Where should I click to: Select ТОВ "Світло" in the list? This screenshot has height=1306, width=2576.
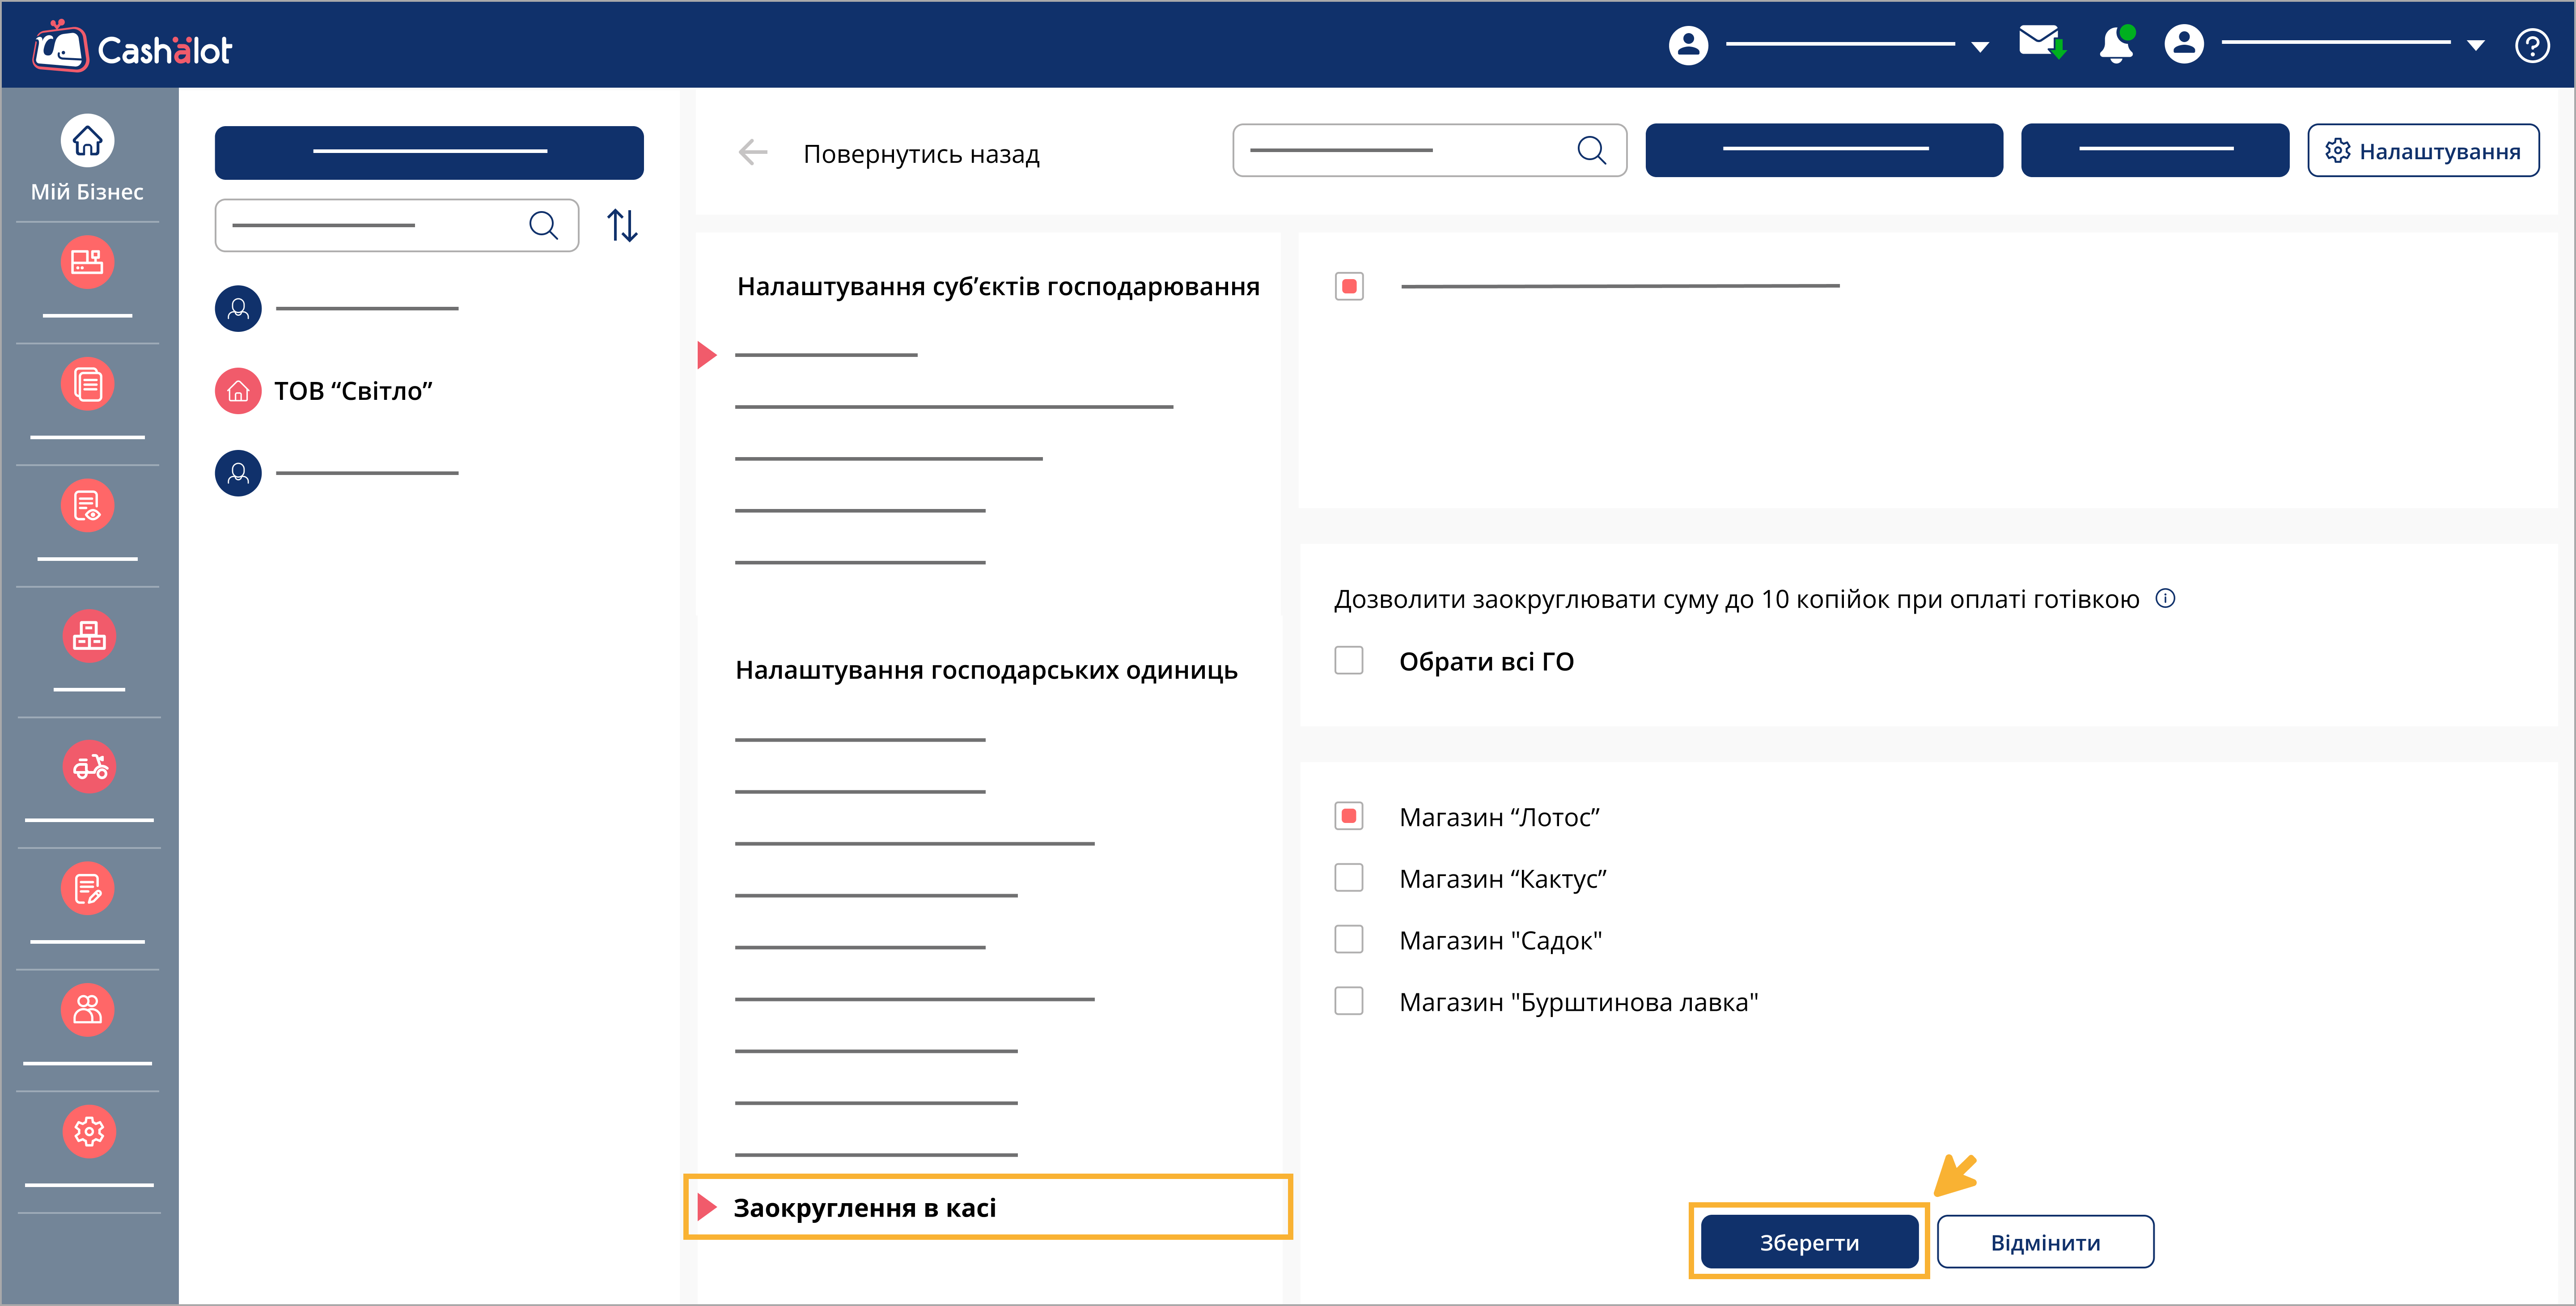tap(352, 391)
